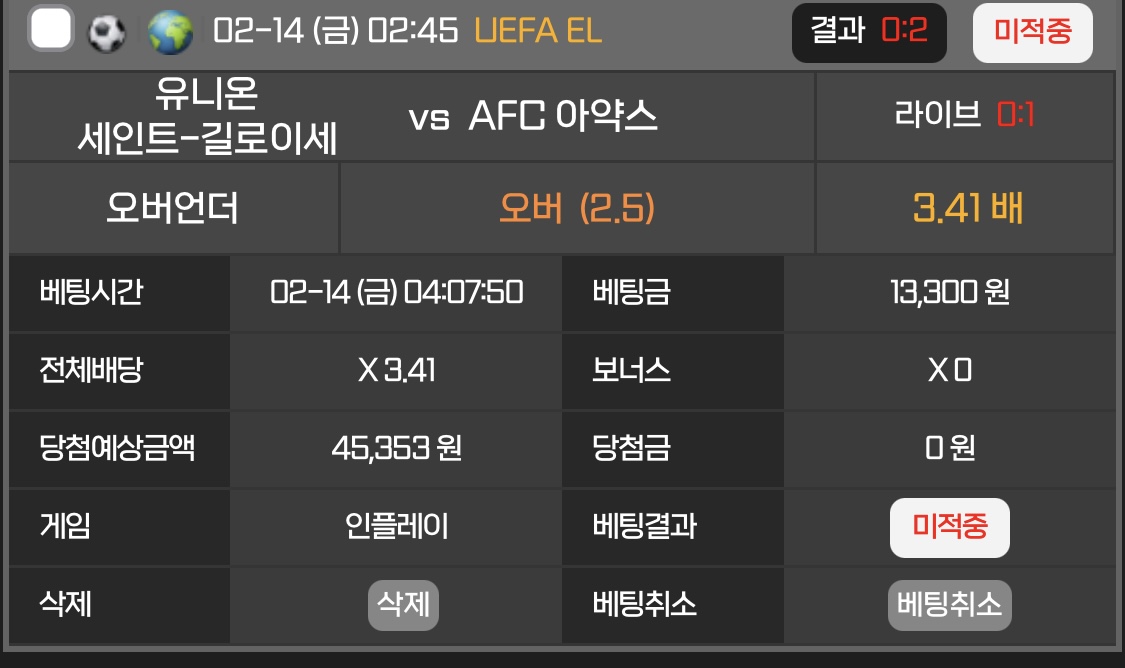The height and width of the screenshot is (668, 1125).
Task: Select the 유니온 세인트-길로이세 home team
Action: coord(207,117)
